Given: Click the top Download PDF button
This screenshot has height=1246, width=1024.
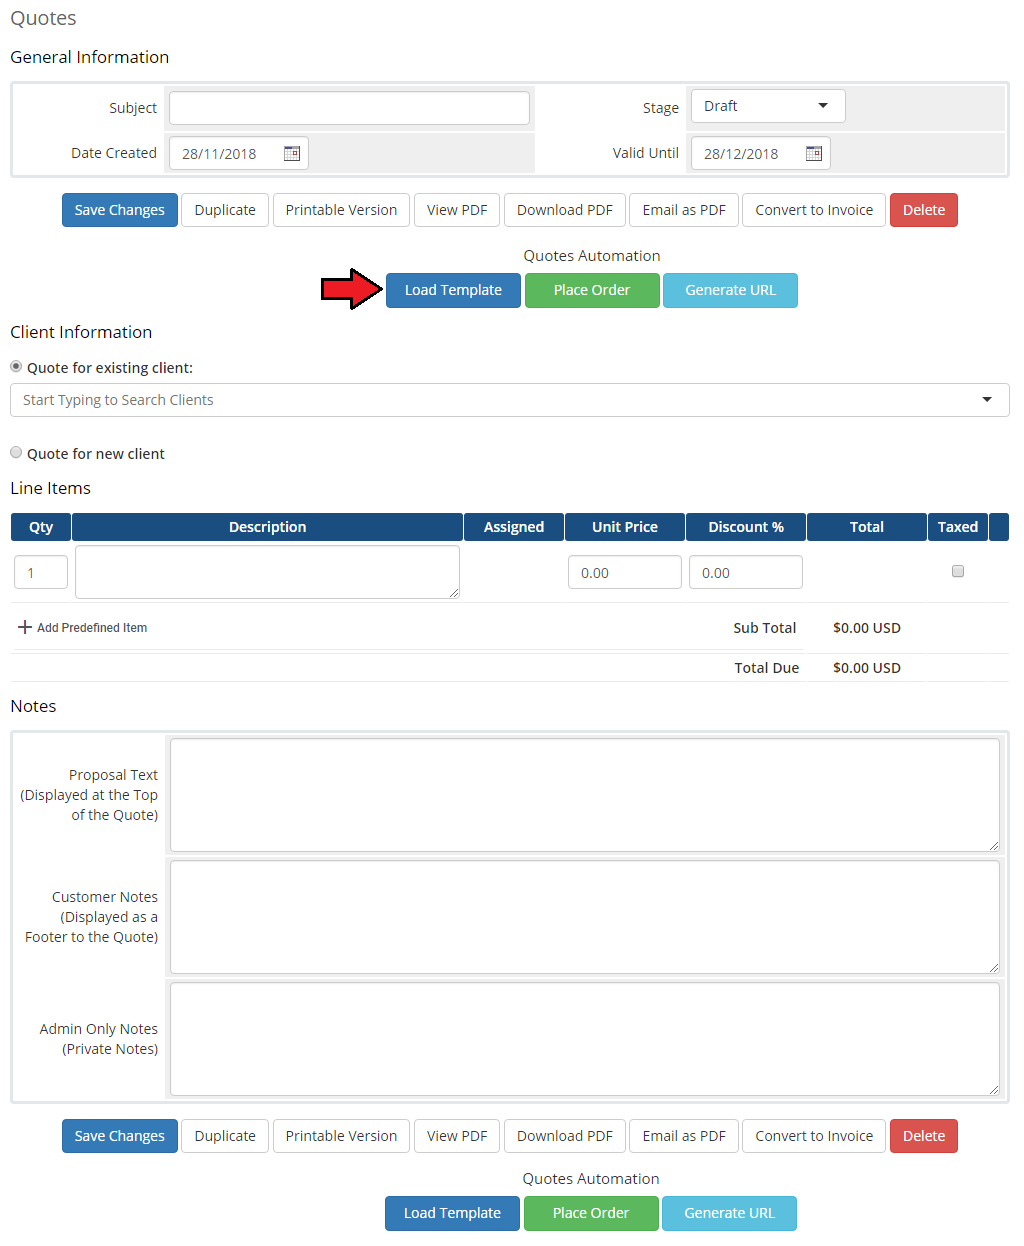Looking at the screenshot, I should click(x=565, y=210).
